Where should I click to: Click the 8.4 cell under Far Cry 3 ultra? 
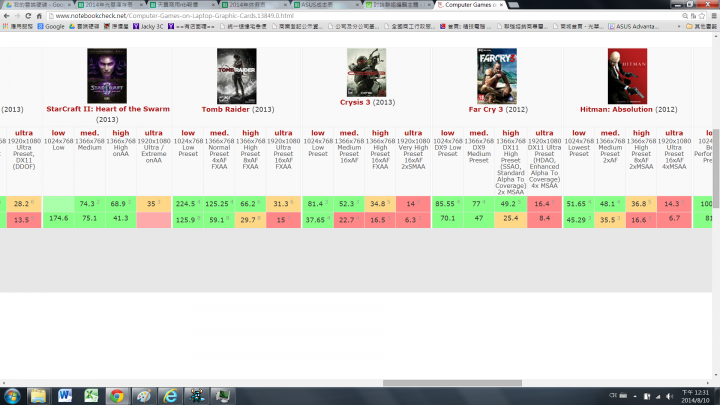click(x=545, y=219)
